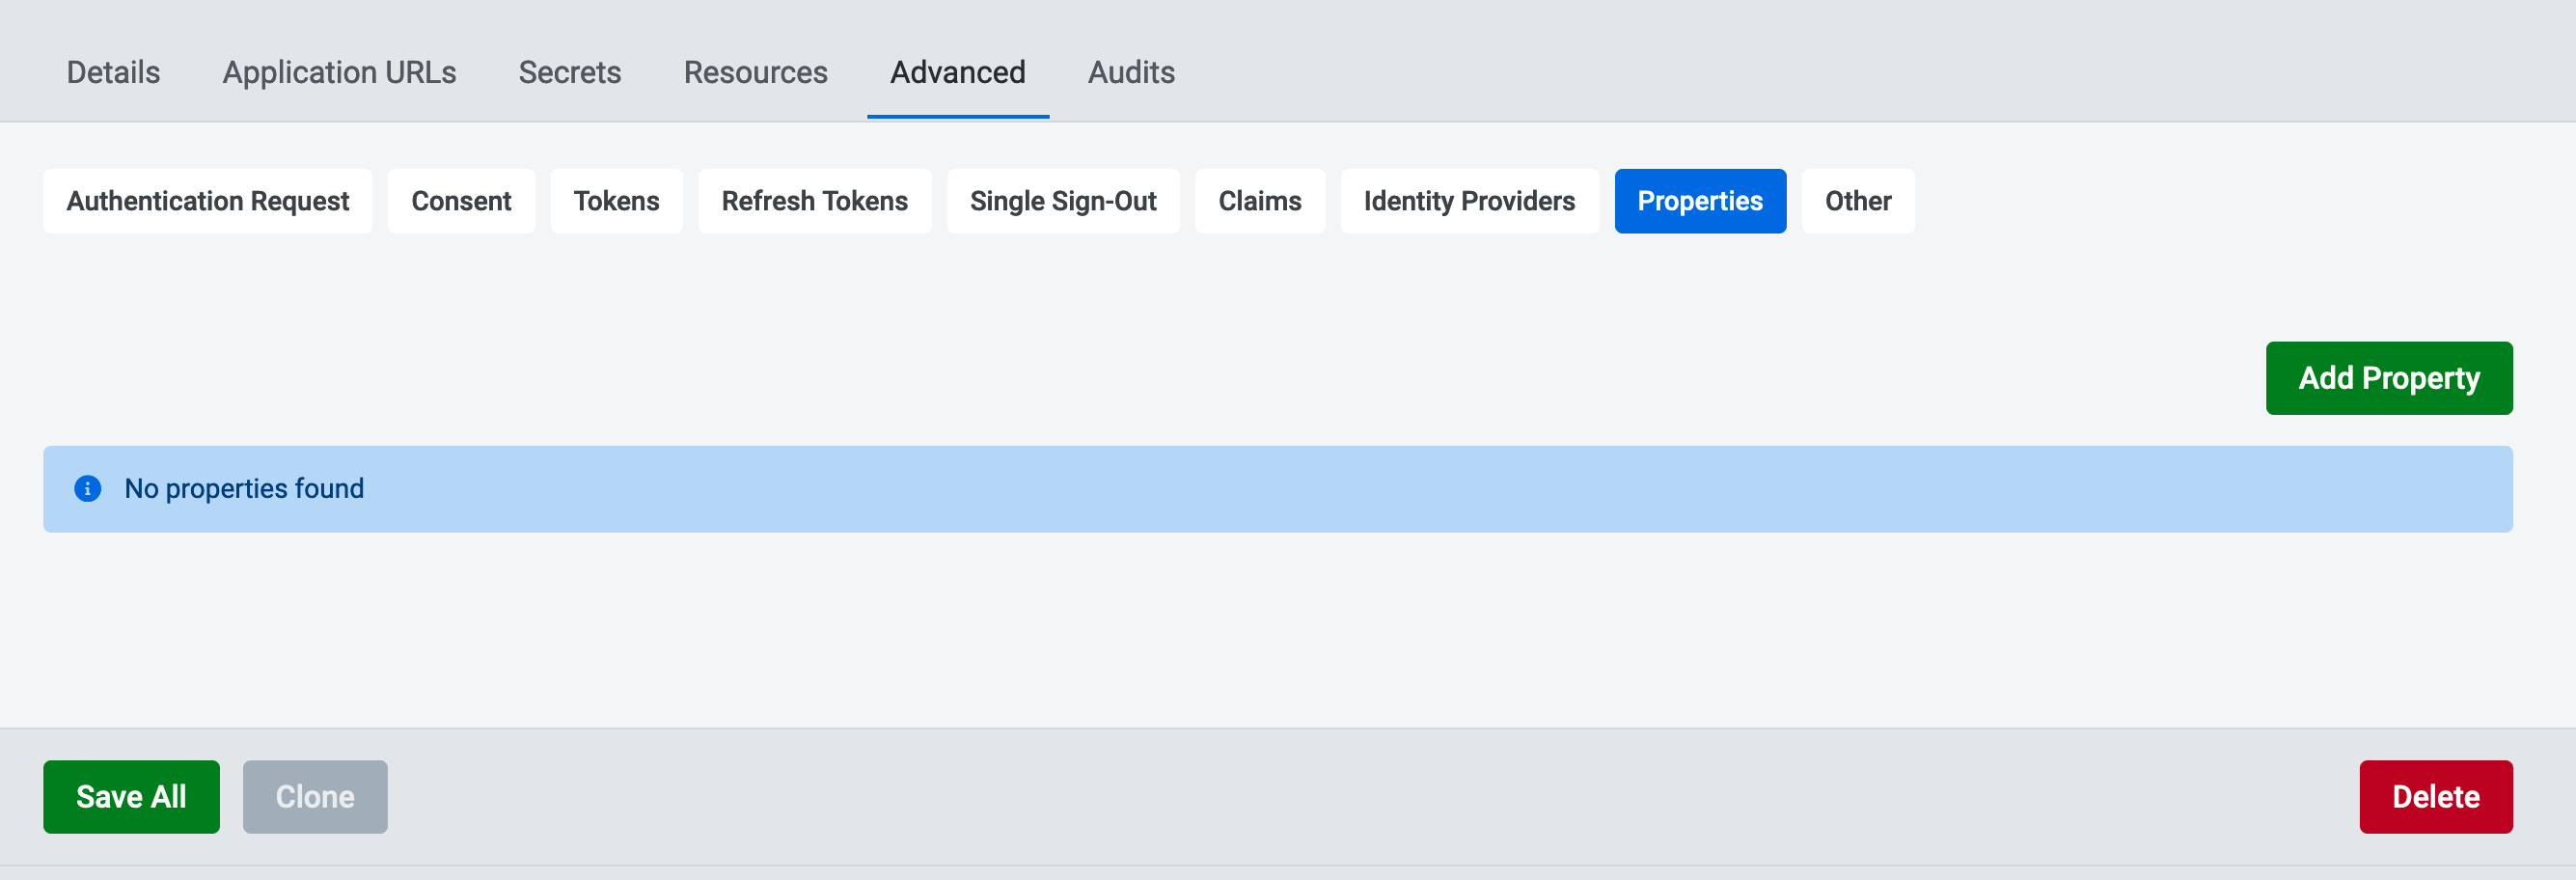2576x880 pixels.
Task: Save all changes with Save All
Action: pyautogui.click(x=131, y=796)
